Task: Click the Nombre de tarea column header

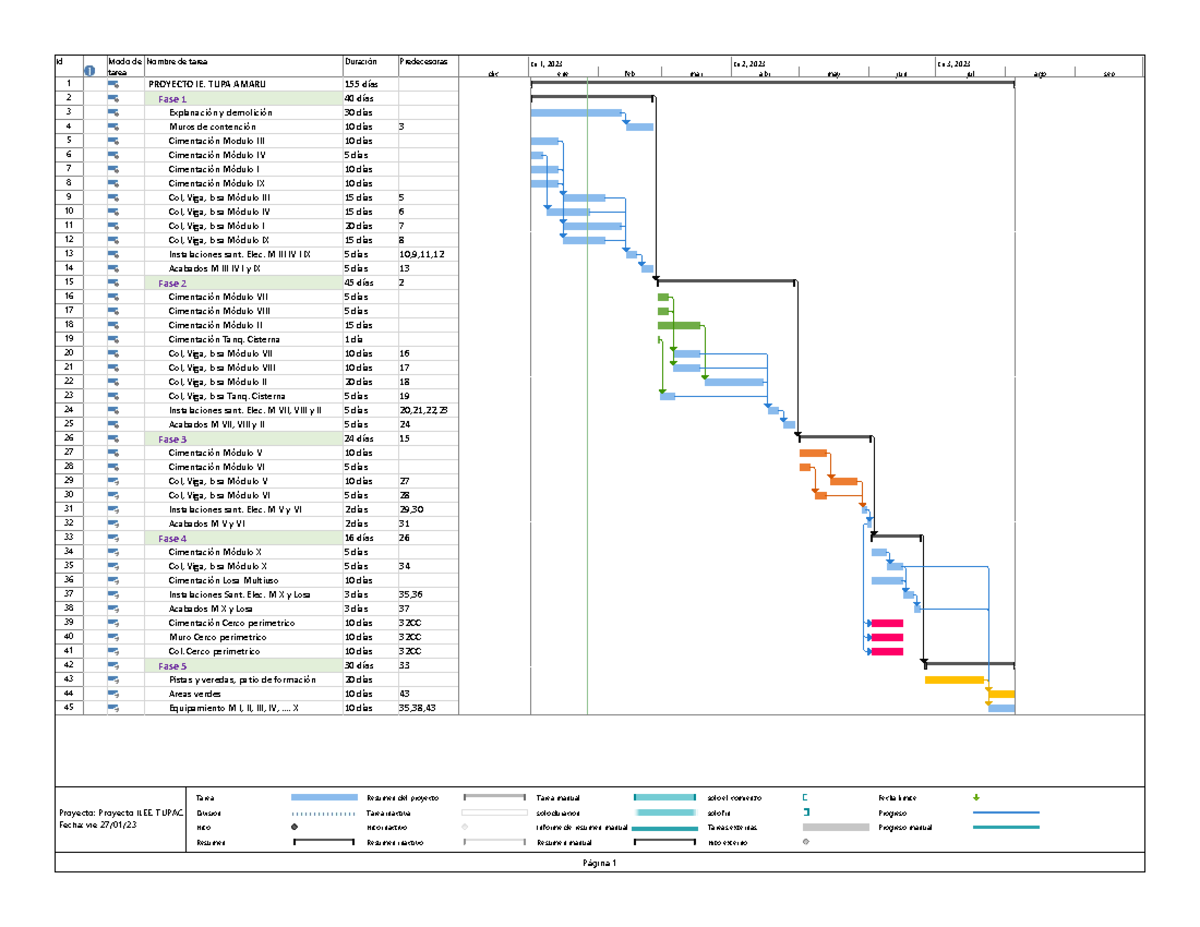Action: pyautogui.click(x=177, y=62)
